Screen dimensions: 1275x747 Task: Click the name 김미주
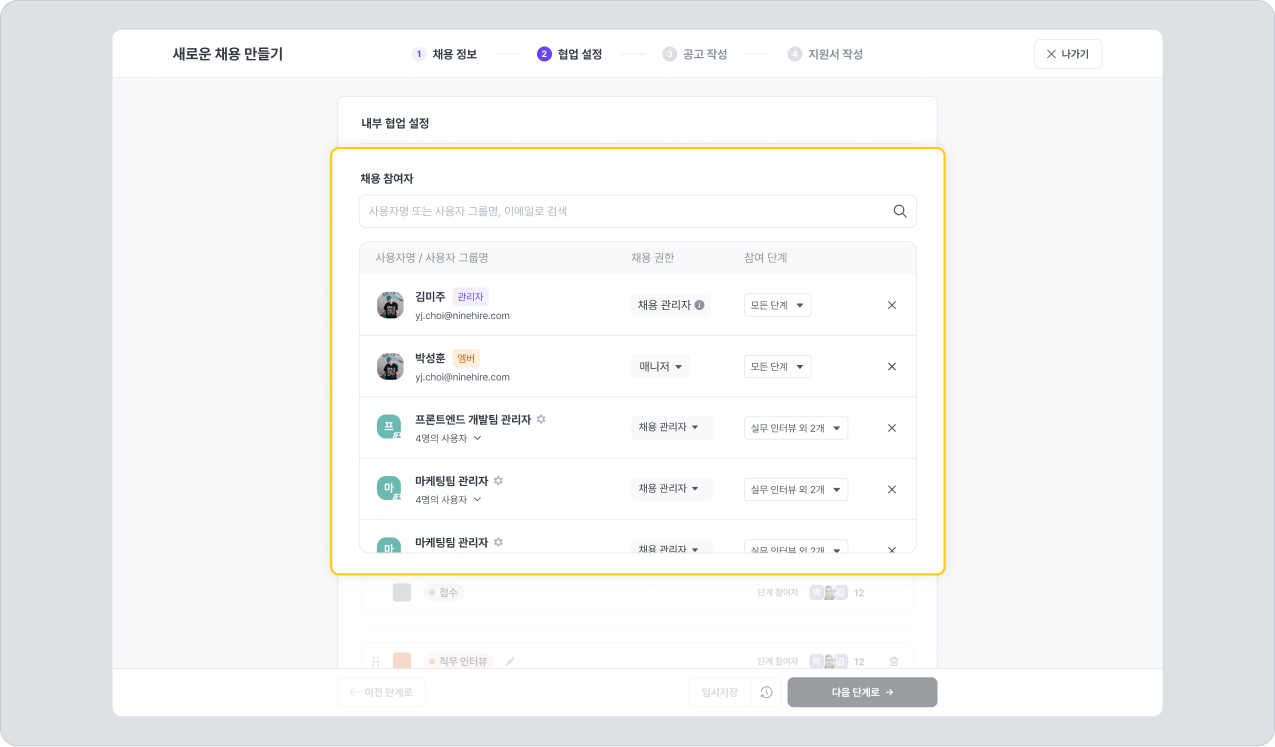coord(430,297)
